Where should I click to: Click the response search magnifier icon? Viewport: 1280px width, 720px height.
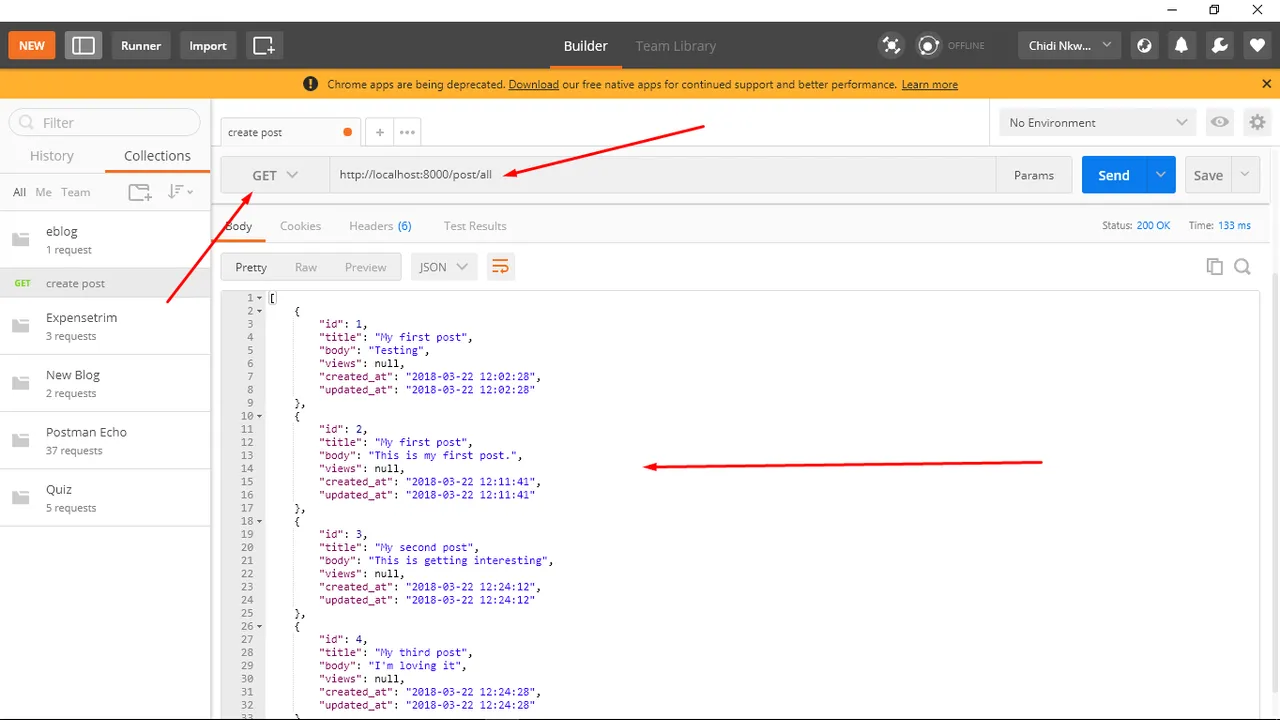click(x=1242, y=267)
